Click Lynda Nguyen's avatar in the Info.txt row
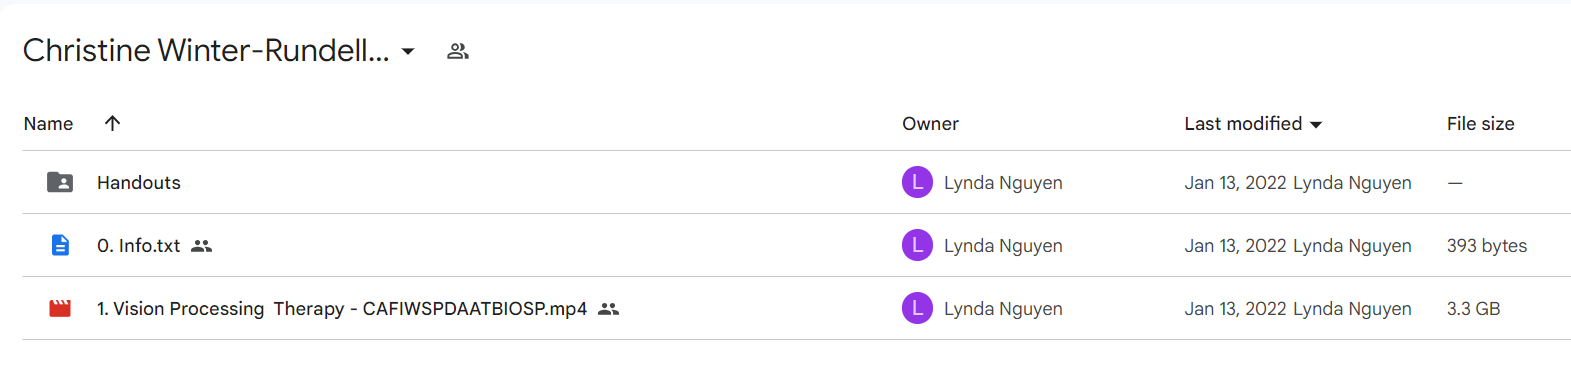This screenshot has width=1571, height=392. (917, 245)
